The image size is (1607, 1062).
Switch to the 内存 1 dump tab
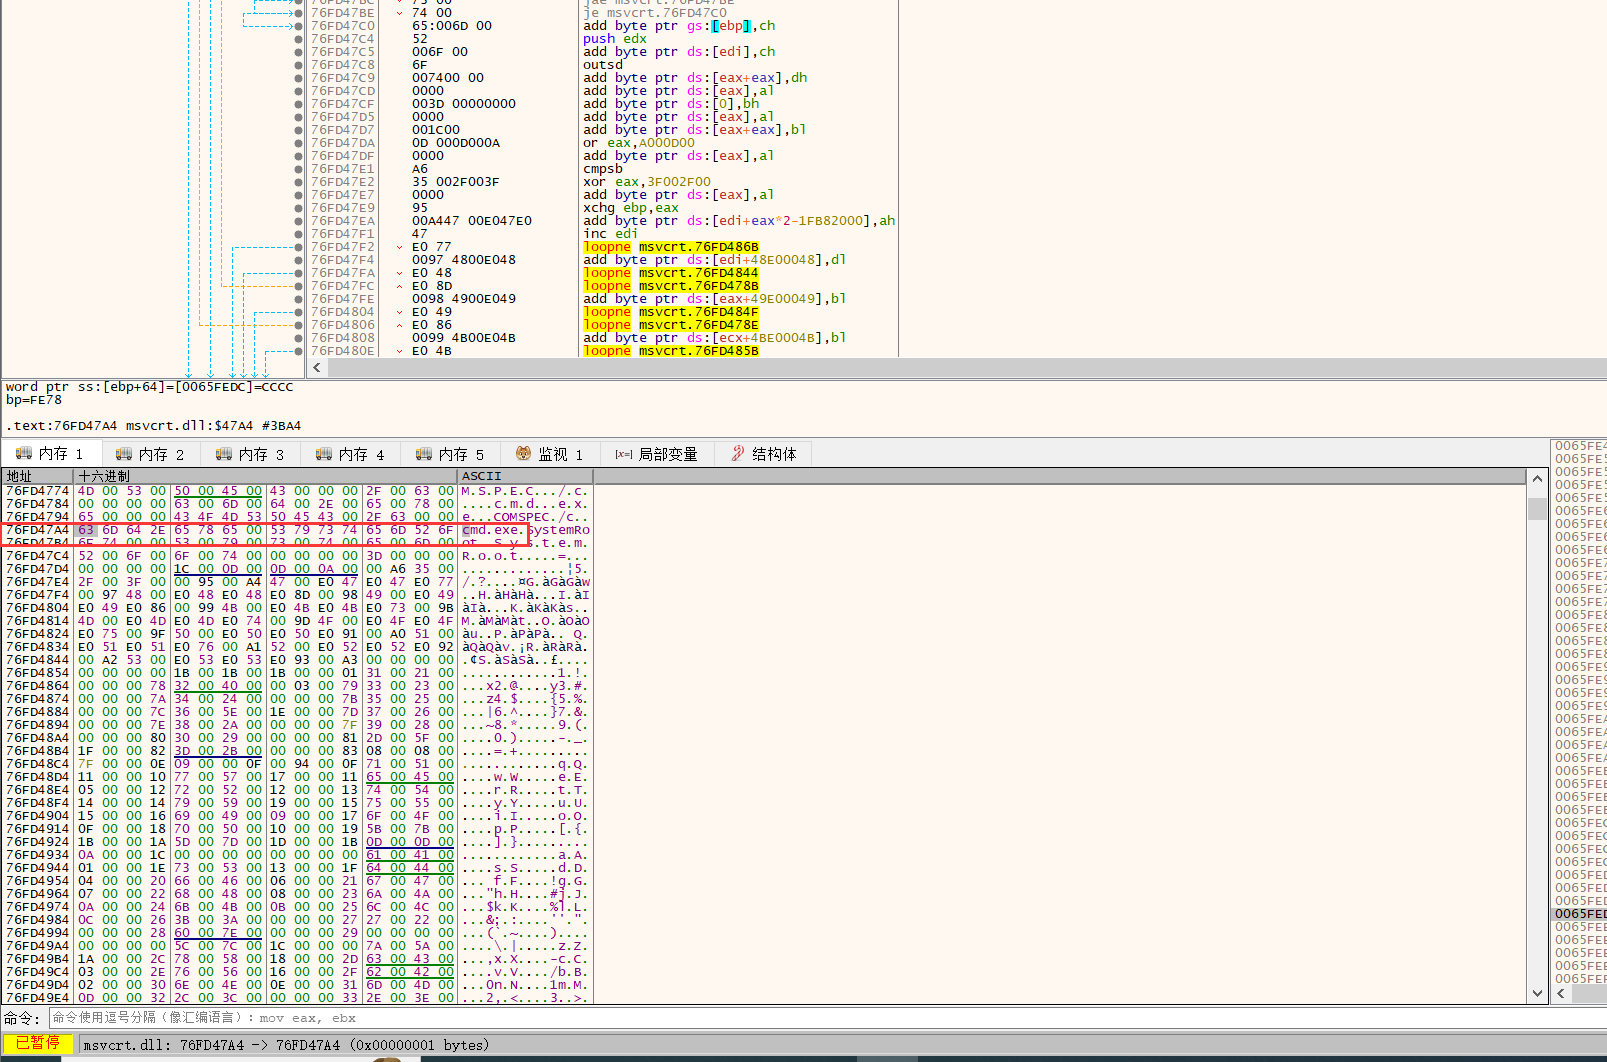pos(51,454)
